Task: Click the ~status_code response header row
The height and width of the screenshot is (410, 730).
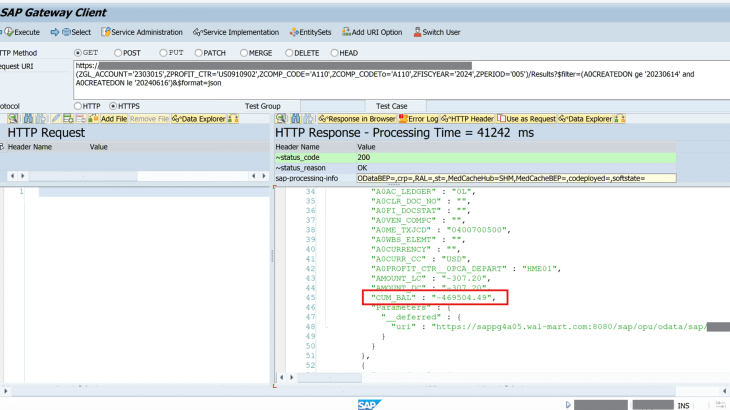Action: coord(475,157)
